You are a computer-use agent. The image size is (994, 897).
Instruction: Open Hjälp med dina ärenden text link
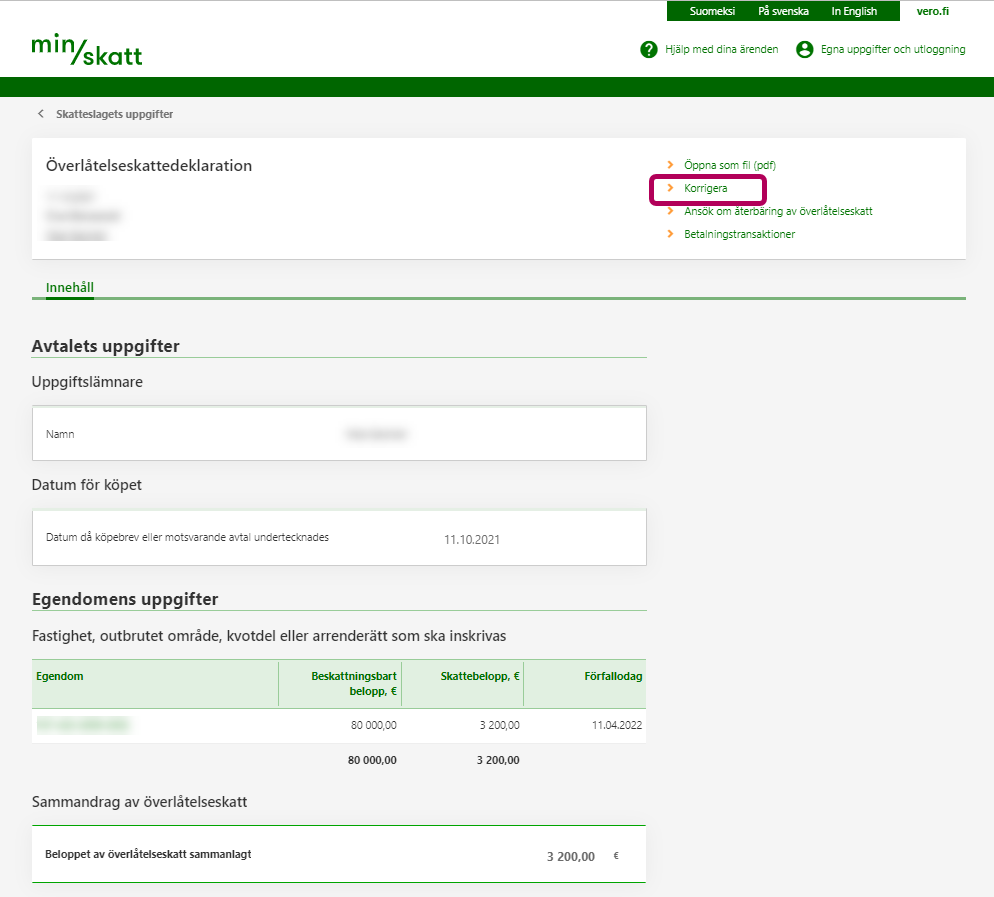click(721, 49)
